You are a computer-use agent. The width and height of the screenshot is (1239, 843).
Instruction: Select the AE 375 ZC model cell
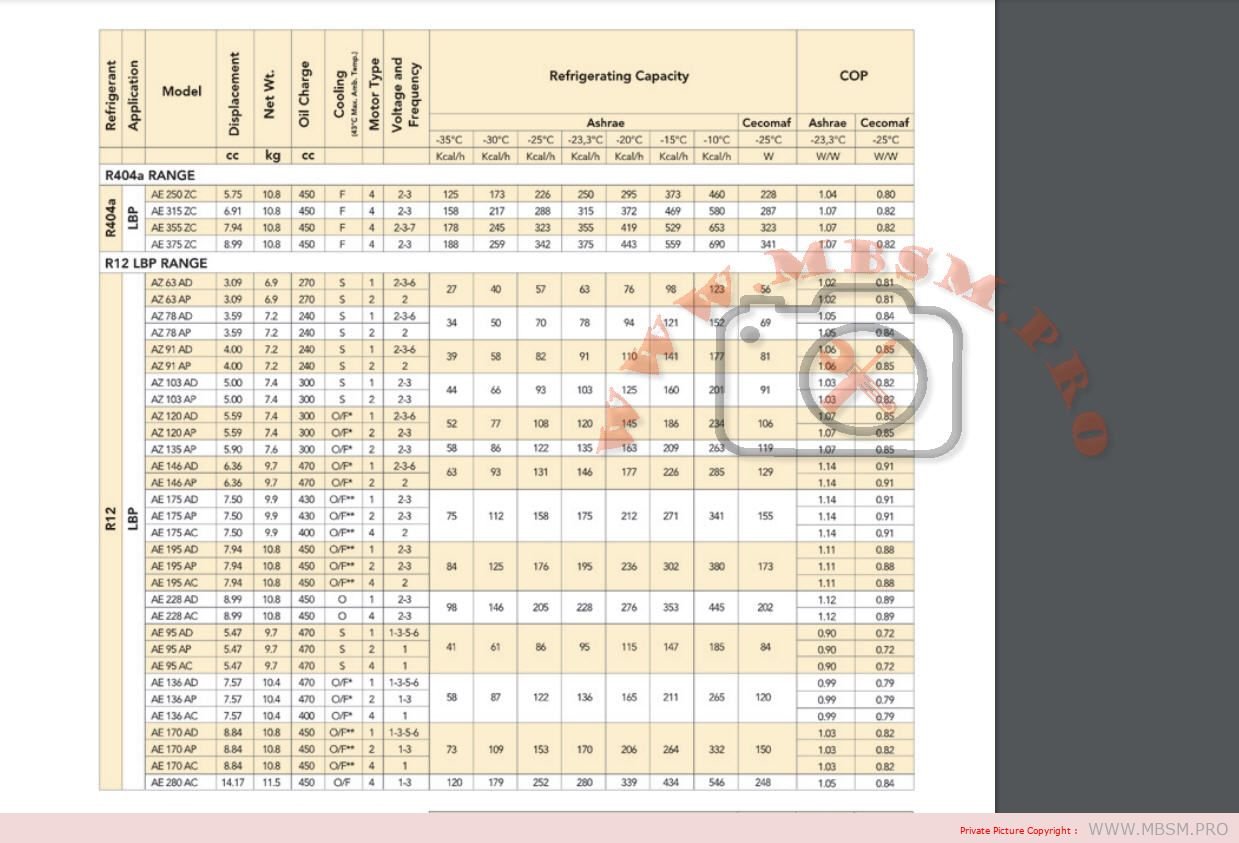click(x=174, y=245)
